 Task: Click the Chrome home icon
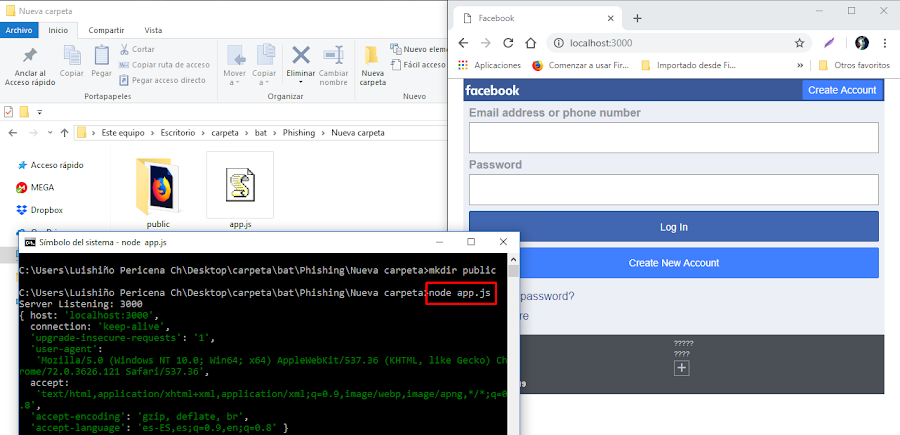(x=531, y=43)
